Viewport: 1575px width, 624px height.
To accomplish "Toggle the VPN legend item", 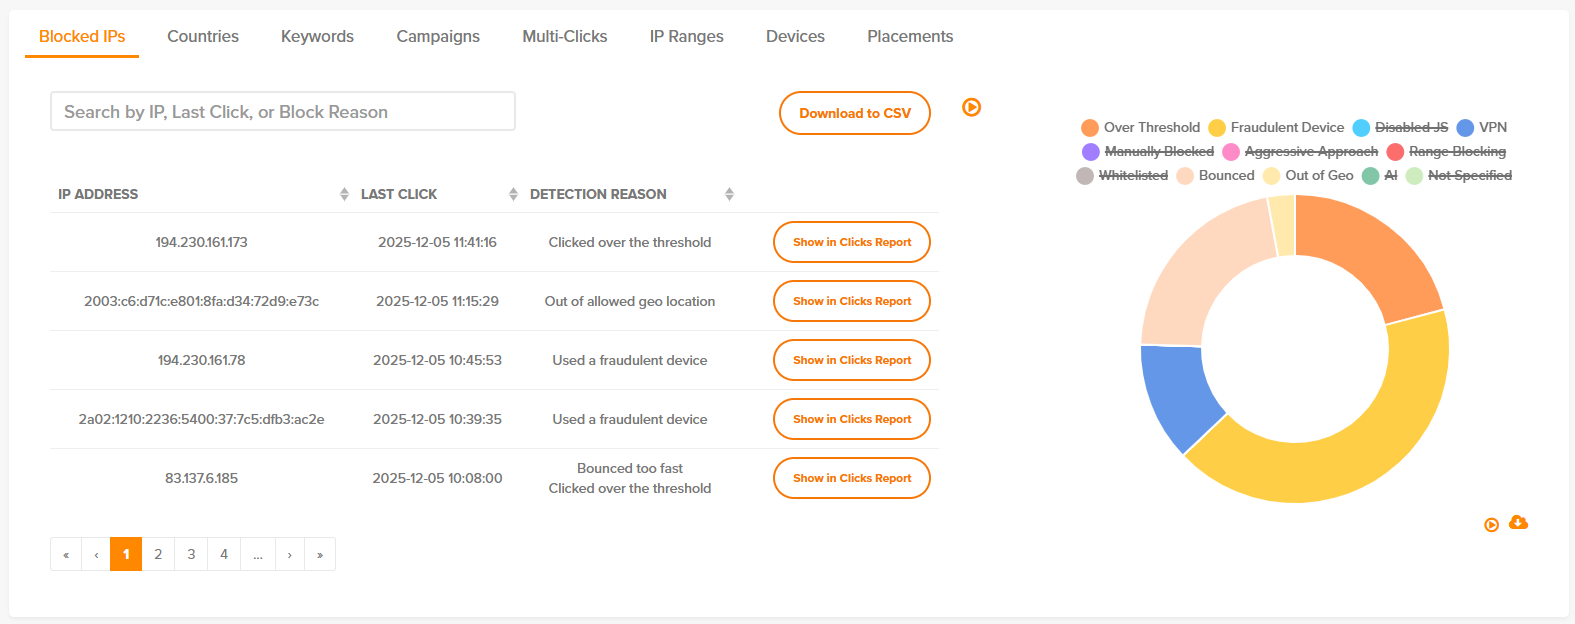I will tap(1482, 127).
